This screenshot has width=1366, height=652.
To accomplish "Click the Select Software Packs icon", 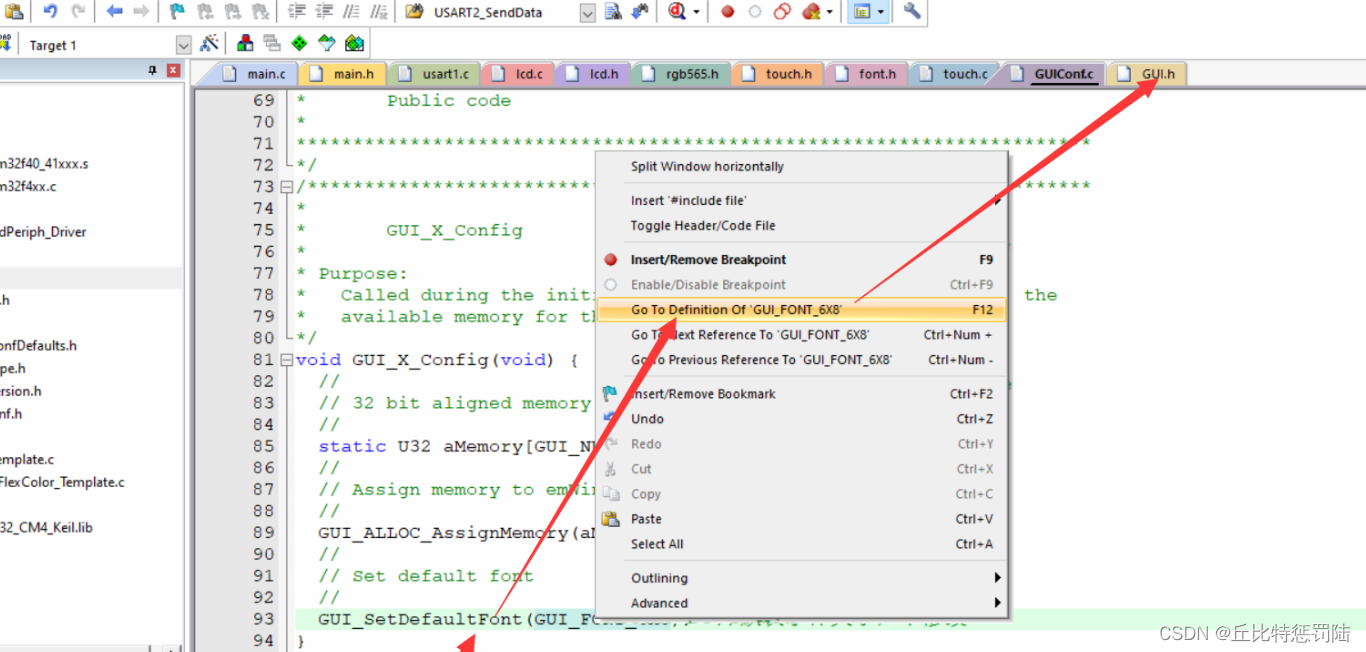I will click(x=326, y=43).
